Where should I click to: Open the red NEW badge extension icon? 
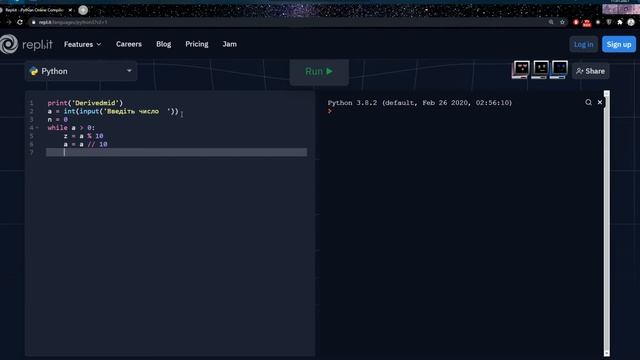587,22
